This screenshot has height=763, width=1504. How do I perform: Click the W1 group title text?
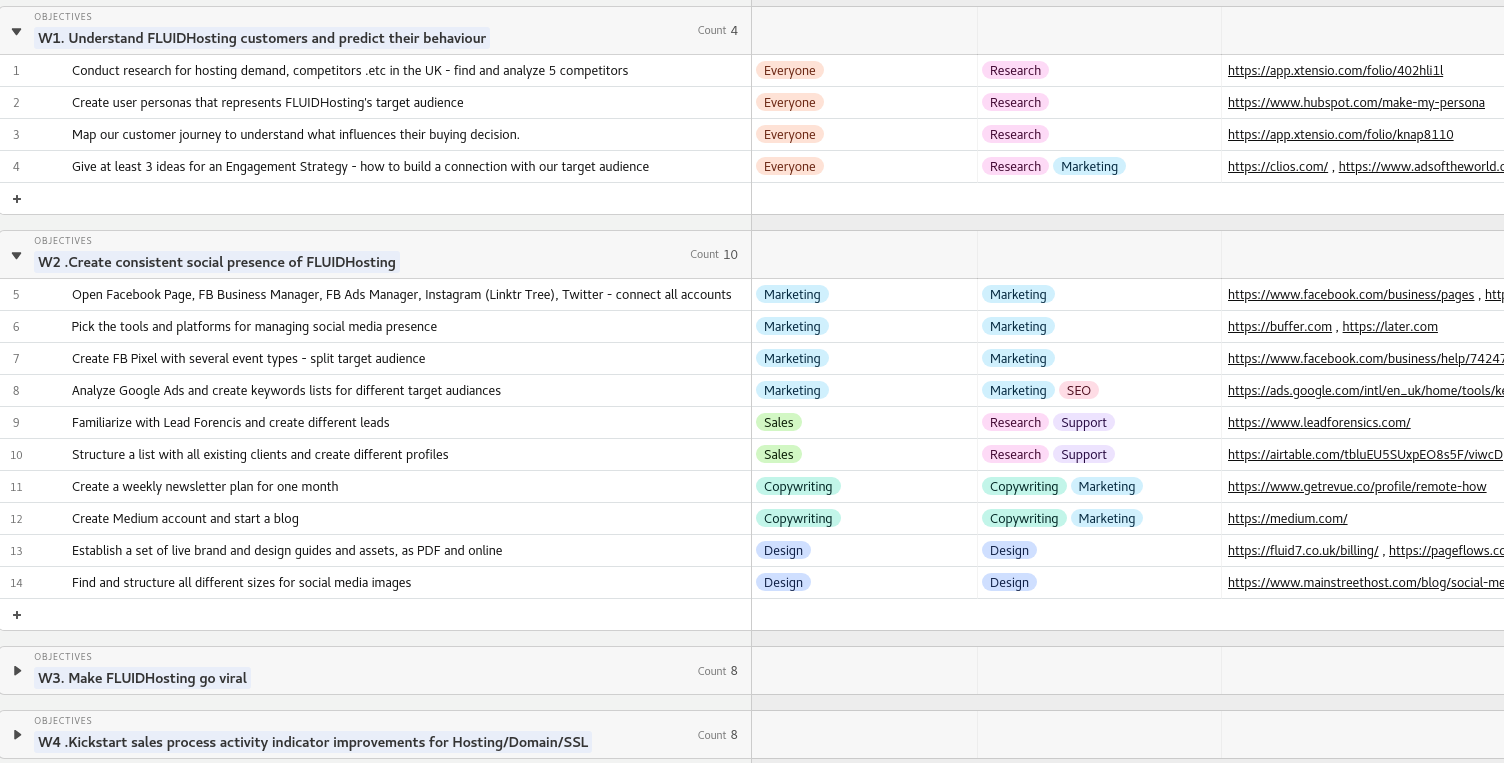(262, 38)
